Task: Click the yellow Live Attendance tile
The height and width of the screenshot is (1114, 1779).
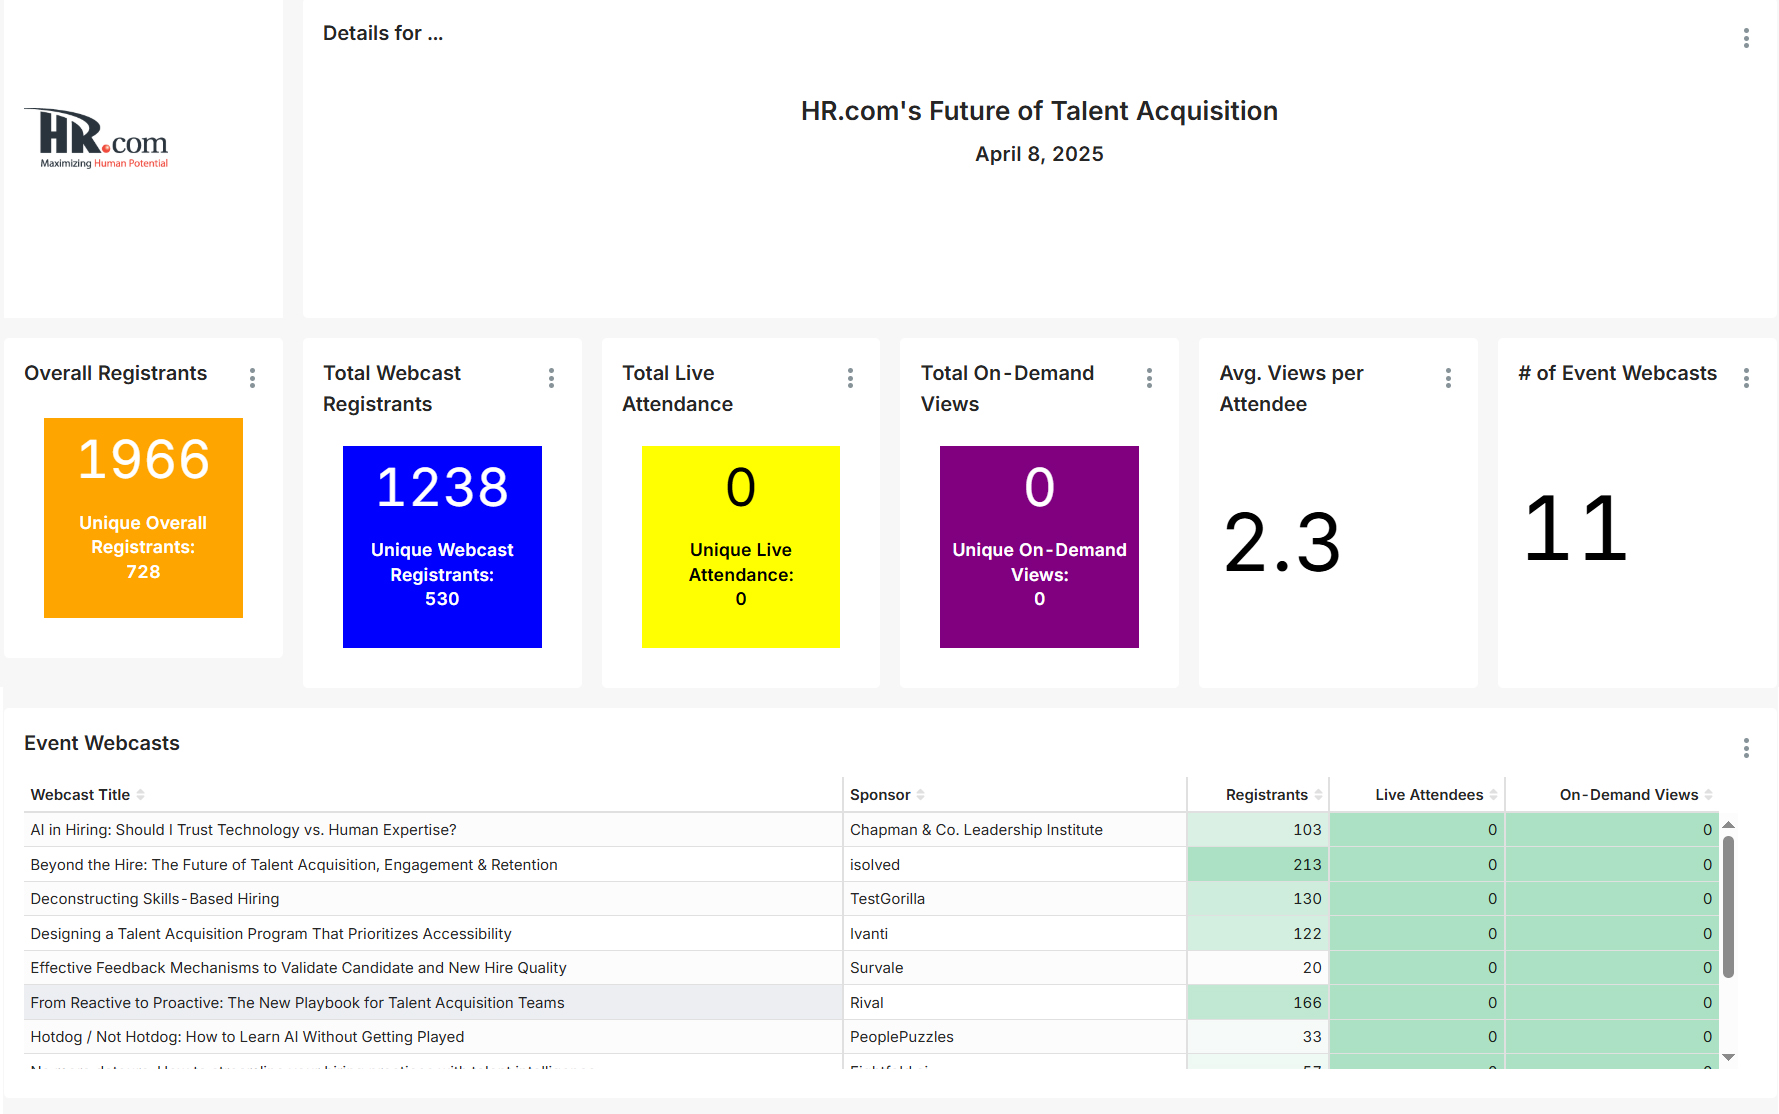Action: click(x=741, y=547)
